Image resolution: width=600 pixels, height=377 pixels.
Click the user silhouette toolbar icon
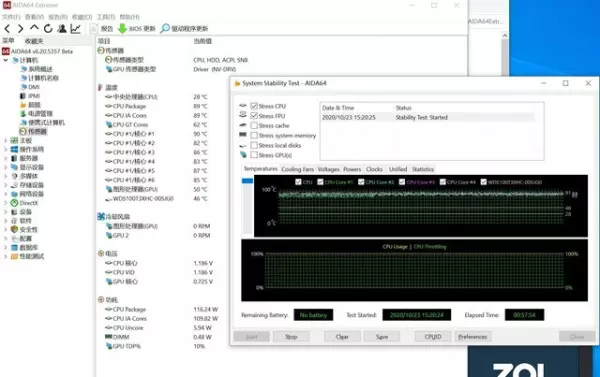pyautogui.click(x=62, y=29)
